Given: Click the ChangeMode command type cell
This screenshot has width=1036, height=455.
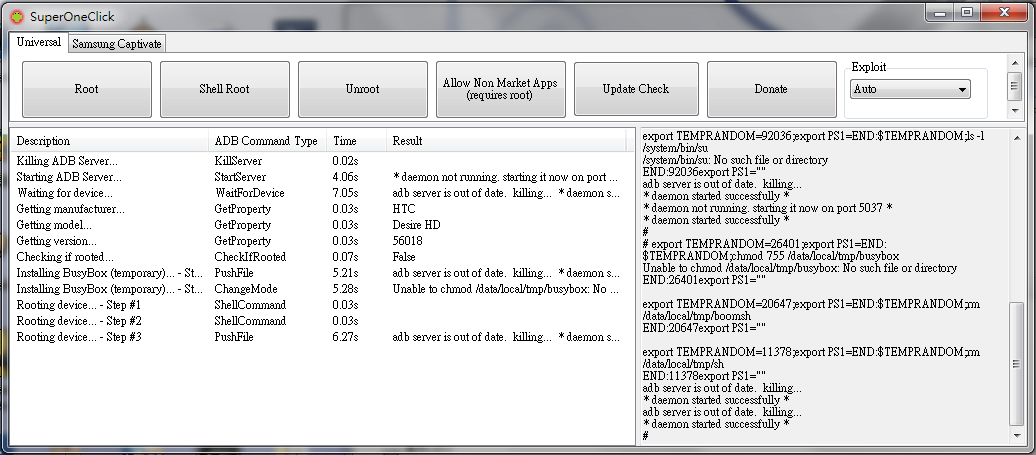Looking at the screenshot, I should (x=246, y=289).
